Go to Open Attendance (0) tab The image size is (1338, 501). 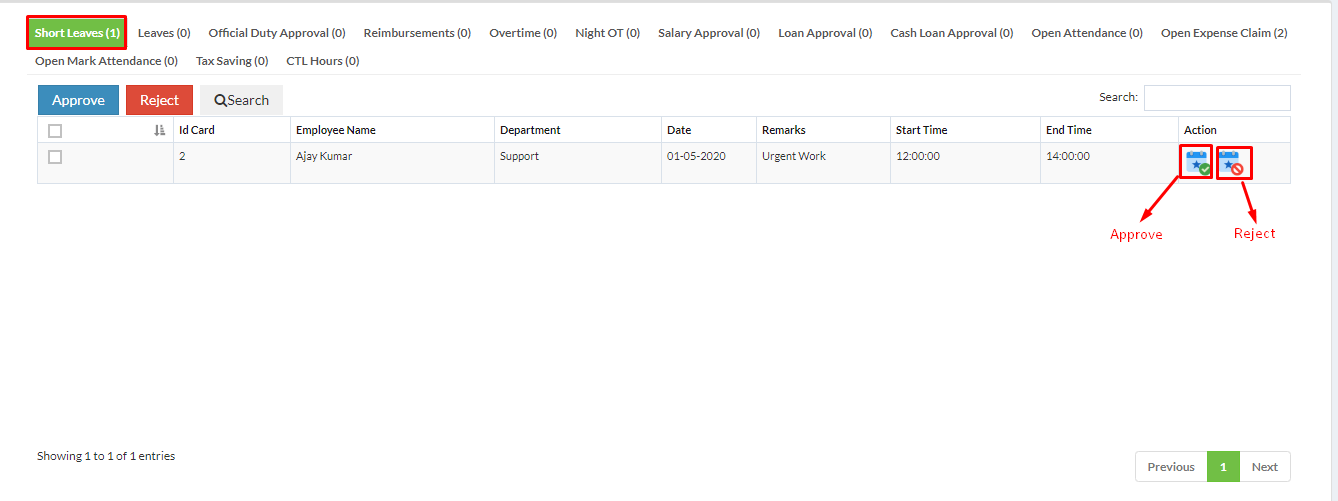(x=1087, y=33)
